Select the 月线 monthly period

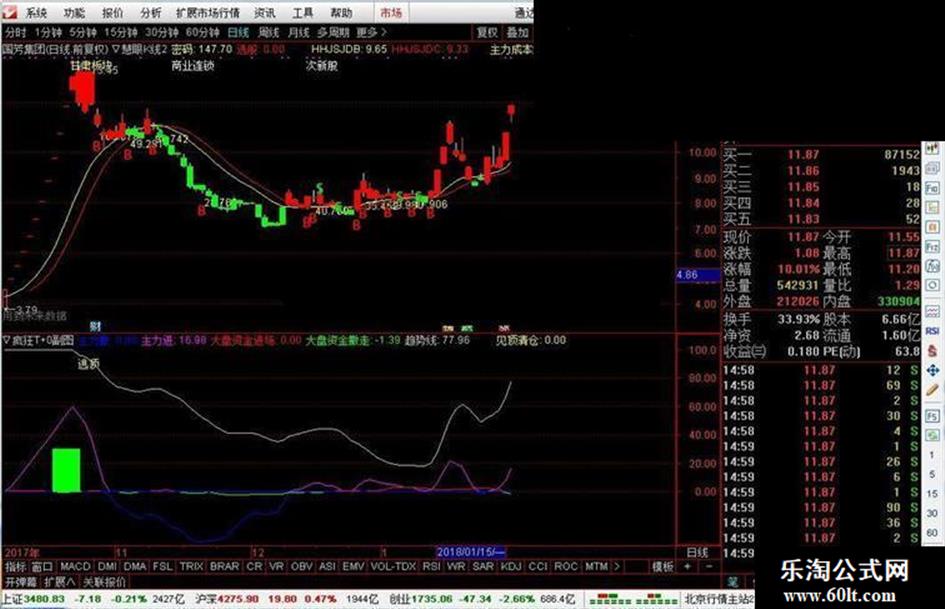(299, 33)
